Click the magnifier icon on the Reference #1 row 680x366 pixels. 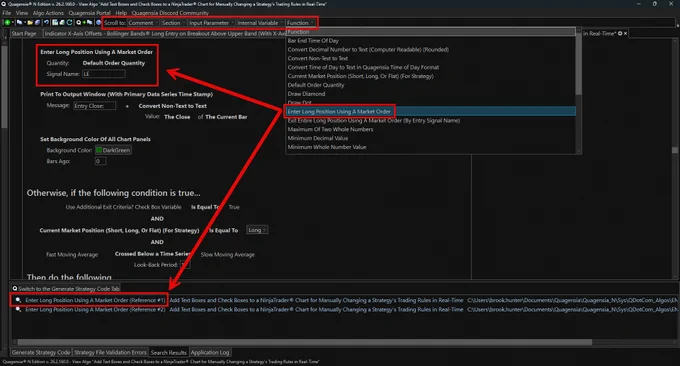18,300
